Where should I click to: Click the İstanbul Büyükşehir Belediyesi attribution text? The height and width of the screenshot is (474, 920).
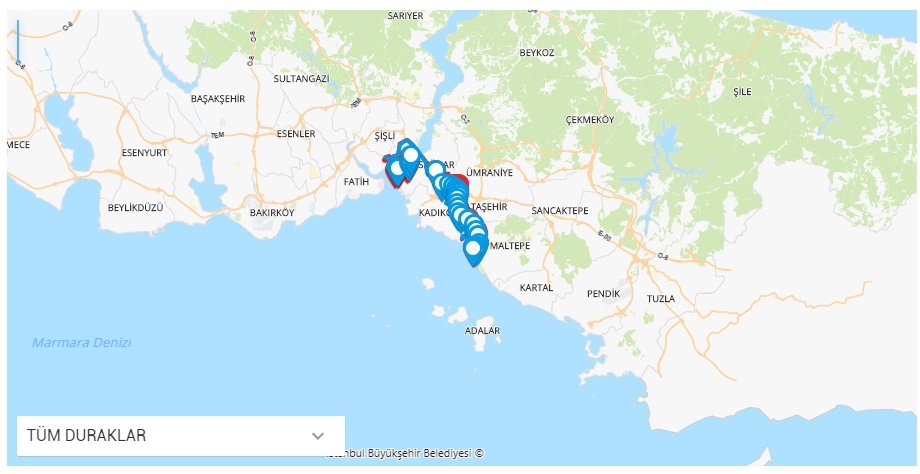coord(405,453)
